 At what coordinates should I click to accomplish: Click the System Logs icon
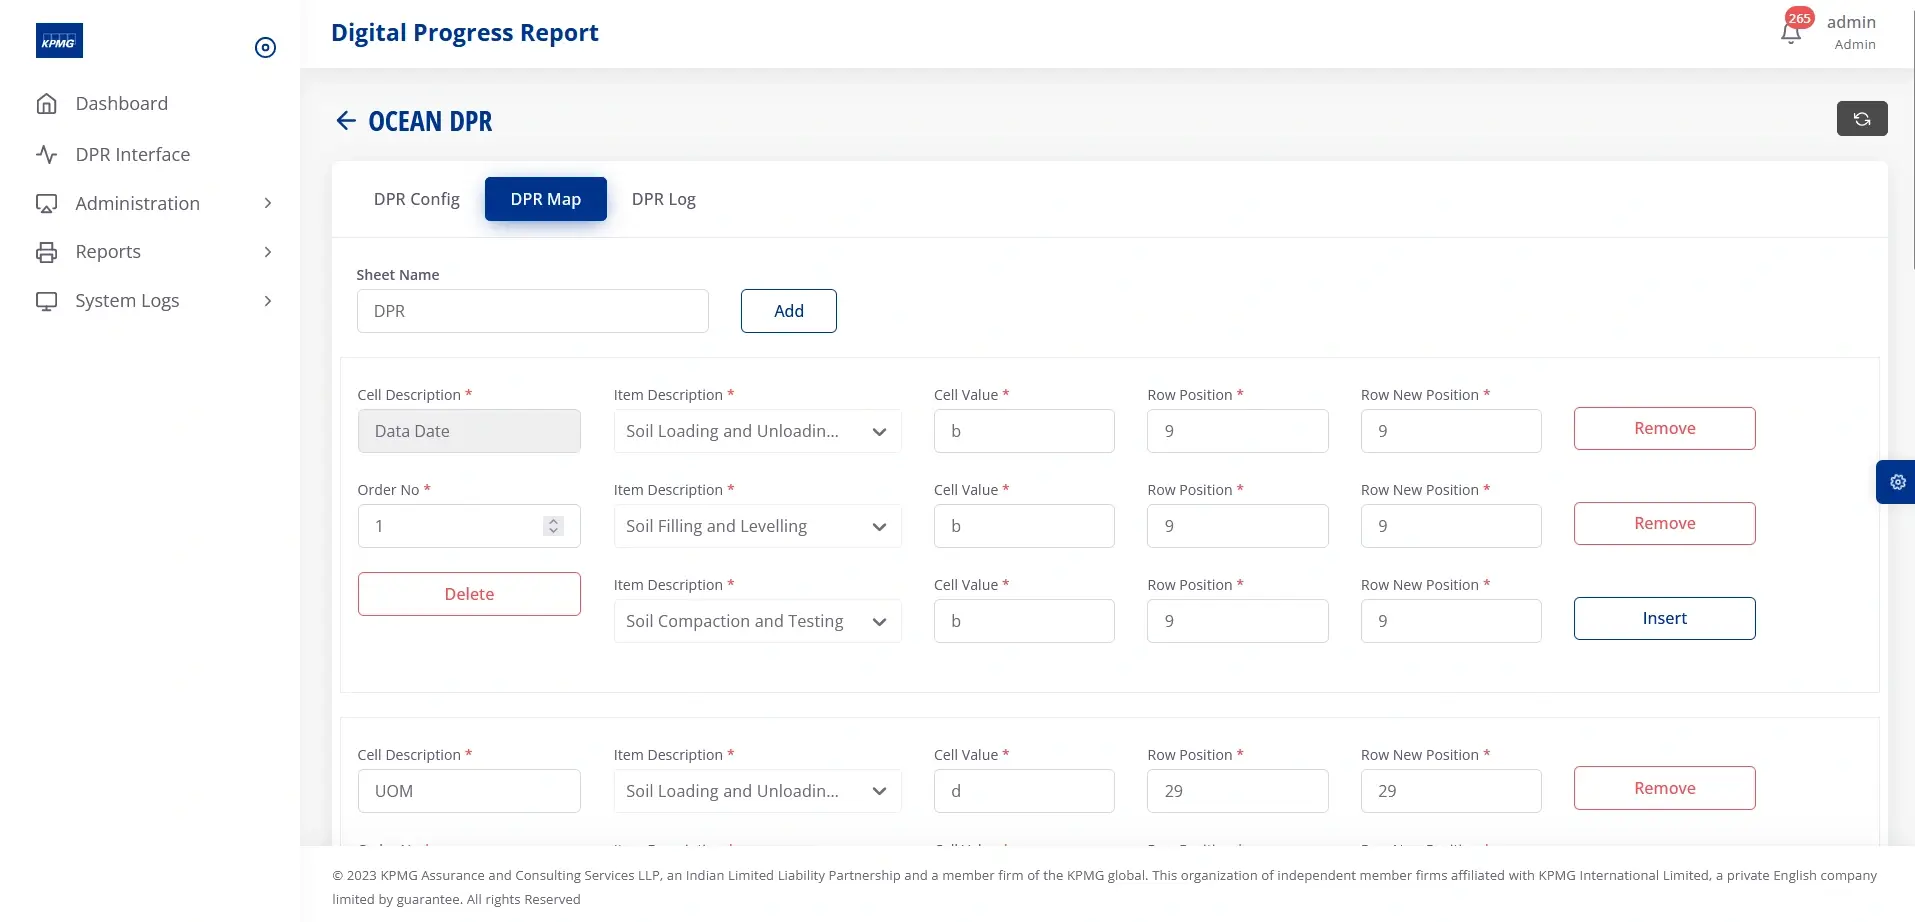tap(47, 300)
